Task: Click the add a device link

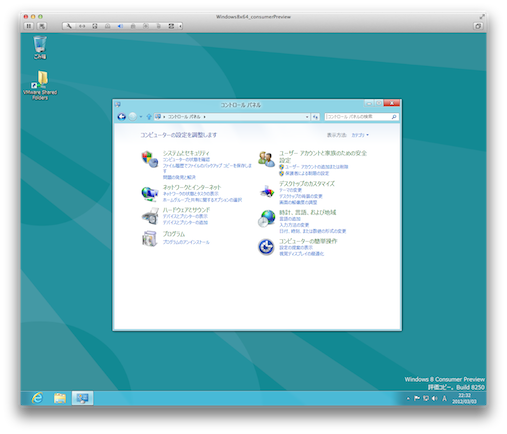Action: [185, 222]
